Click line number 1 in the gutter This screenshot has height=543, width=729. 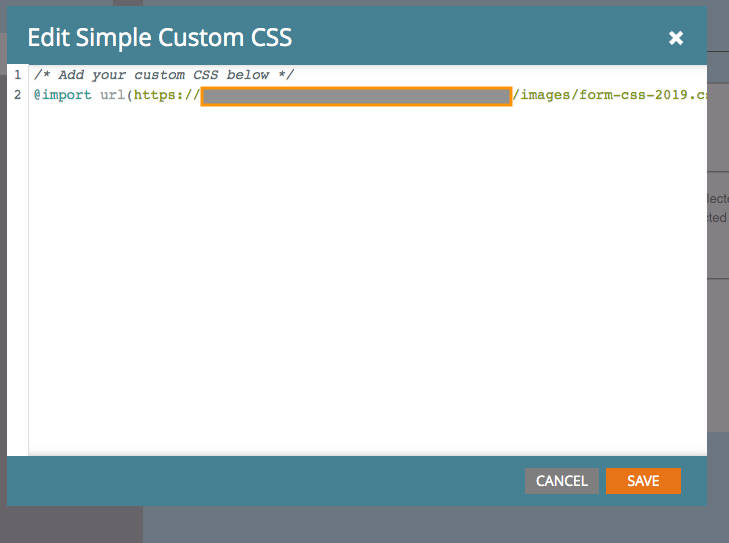(17, 75)
